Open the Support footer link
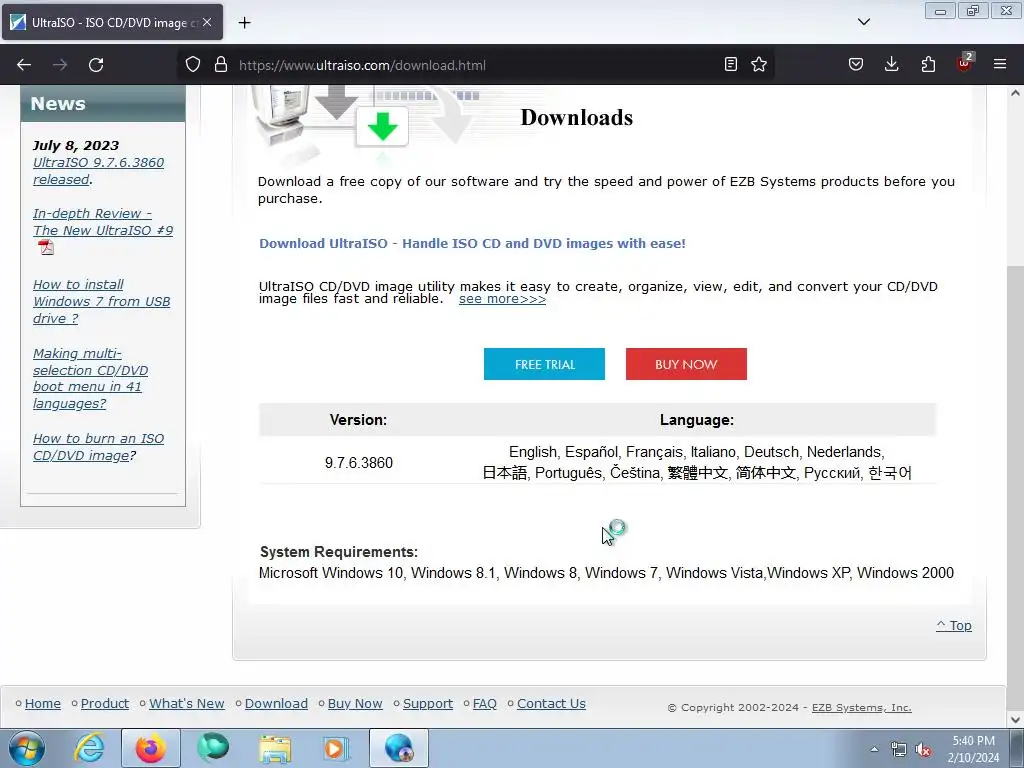This screenshot has height=768, width=1024. 428,703
